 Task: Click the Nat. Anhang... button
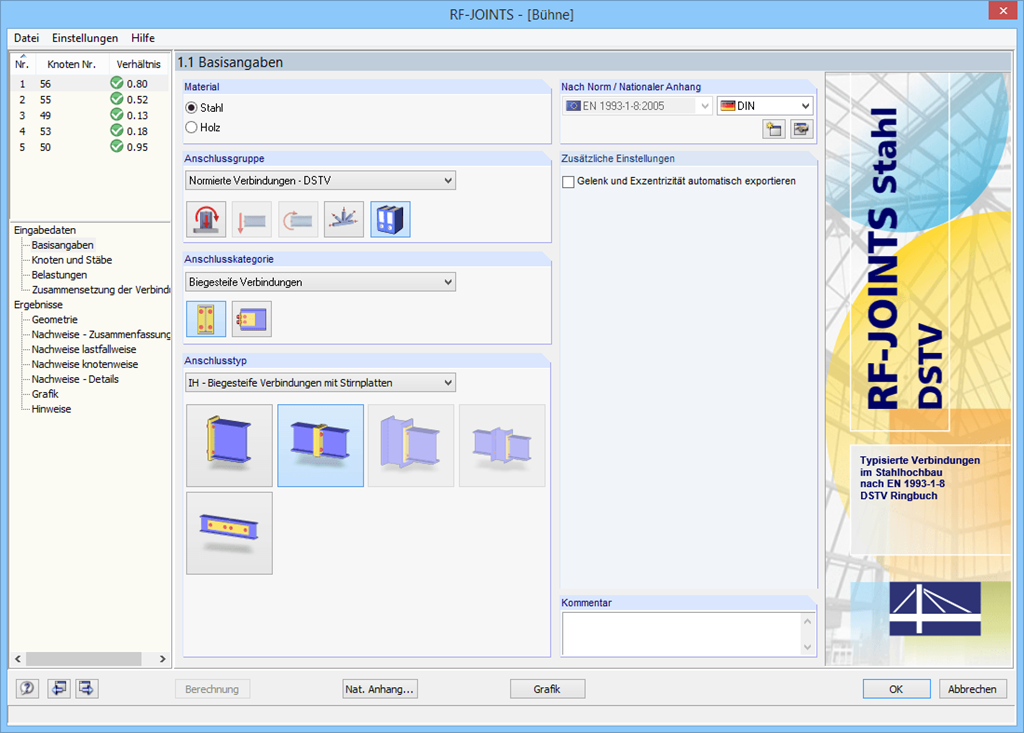pos(380,689)
